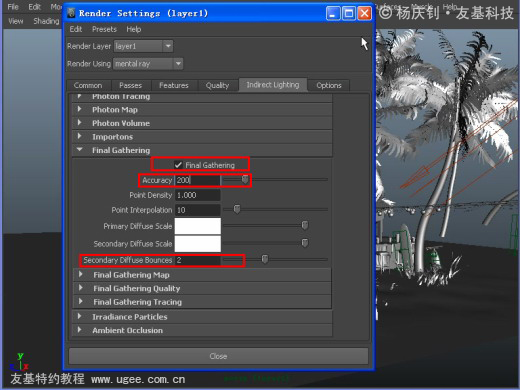Switch to the Features tab
This screenshot has height=390, width=520.
(x=174, y=86)
